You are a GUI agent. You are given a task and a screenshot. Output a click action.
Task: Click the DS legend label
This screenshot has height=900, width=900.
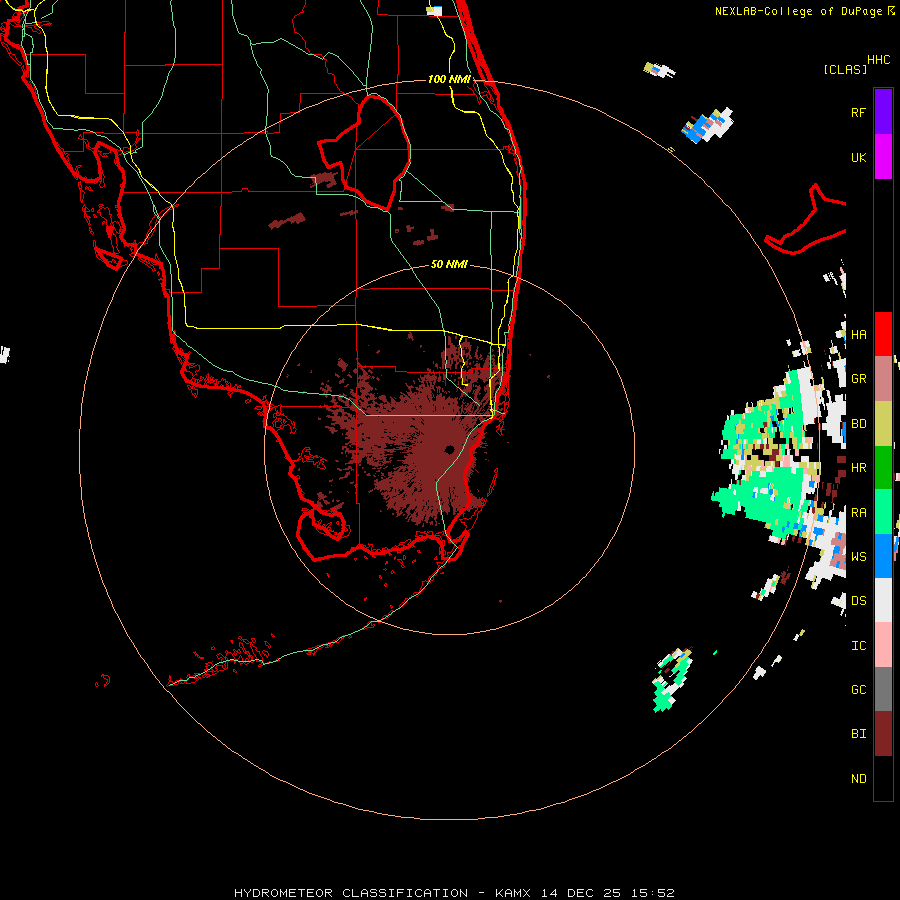pos(858,600)
